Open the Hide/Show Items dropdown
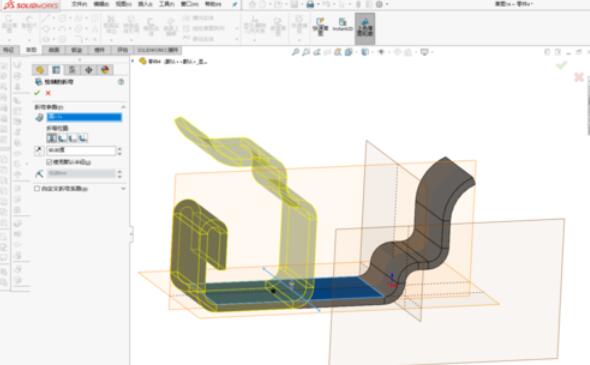 click(x=382, y=52)
